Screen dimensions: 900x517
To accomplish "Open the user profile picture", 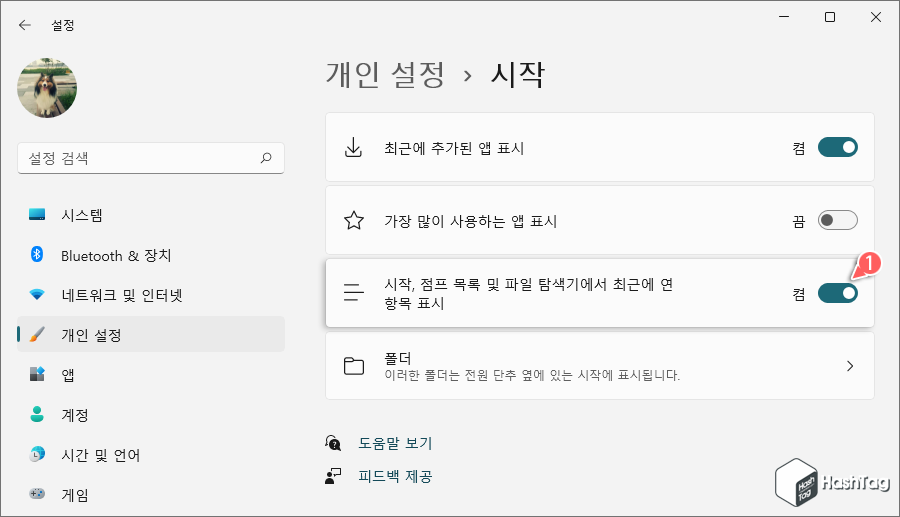I will pos(47,88).
